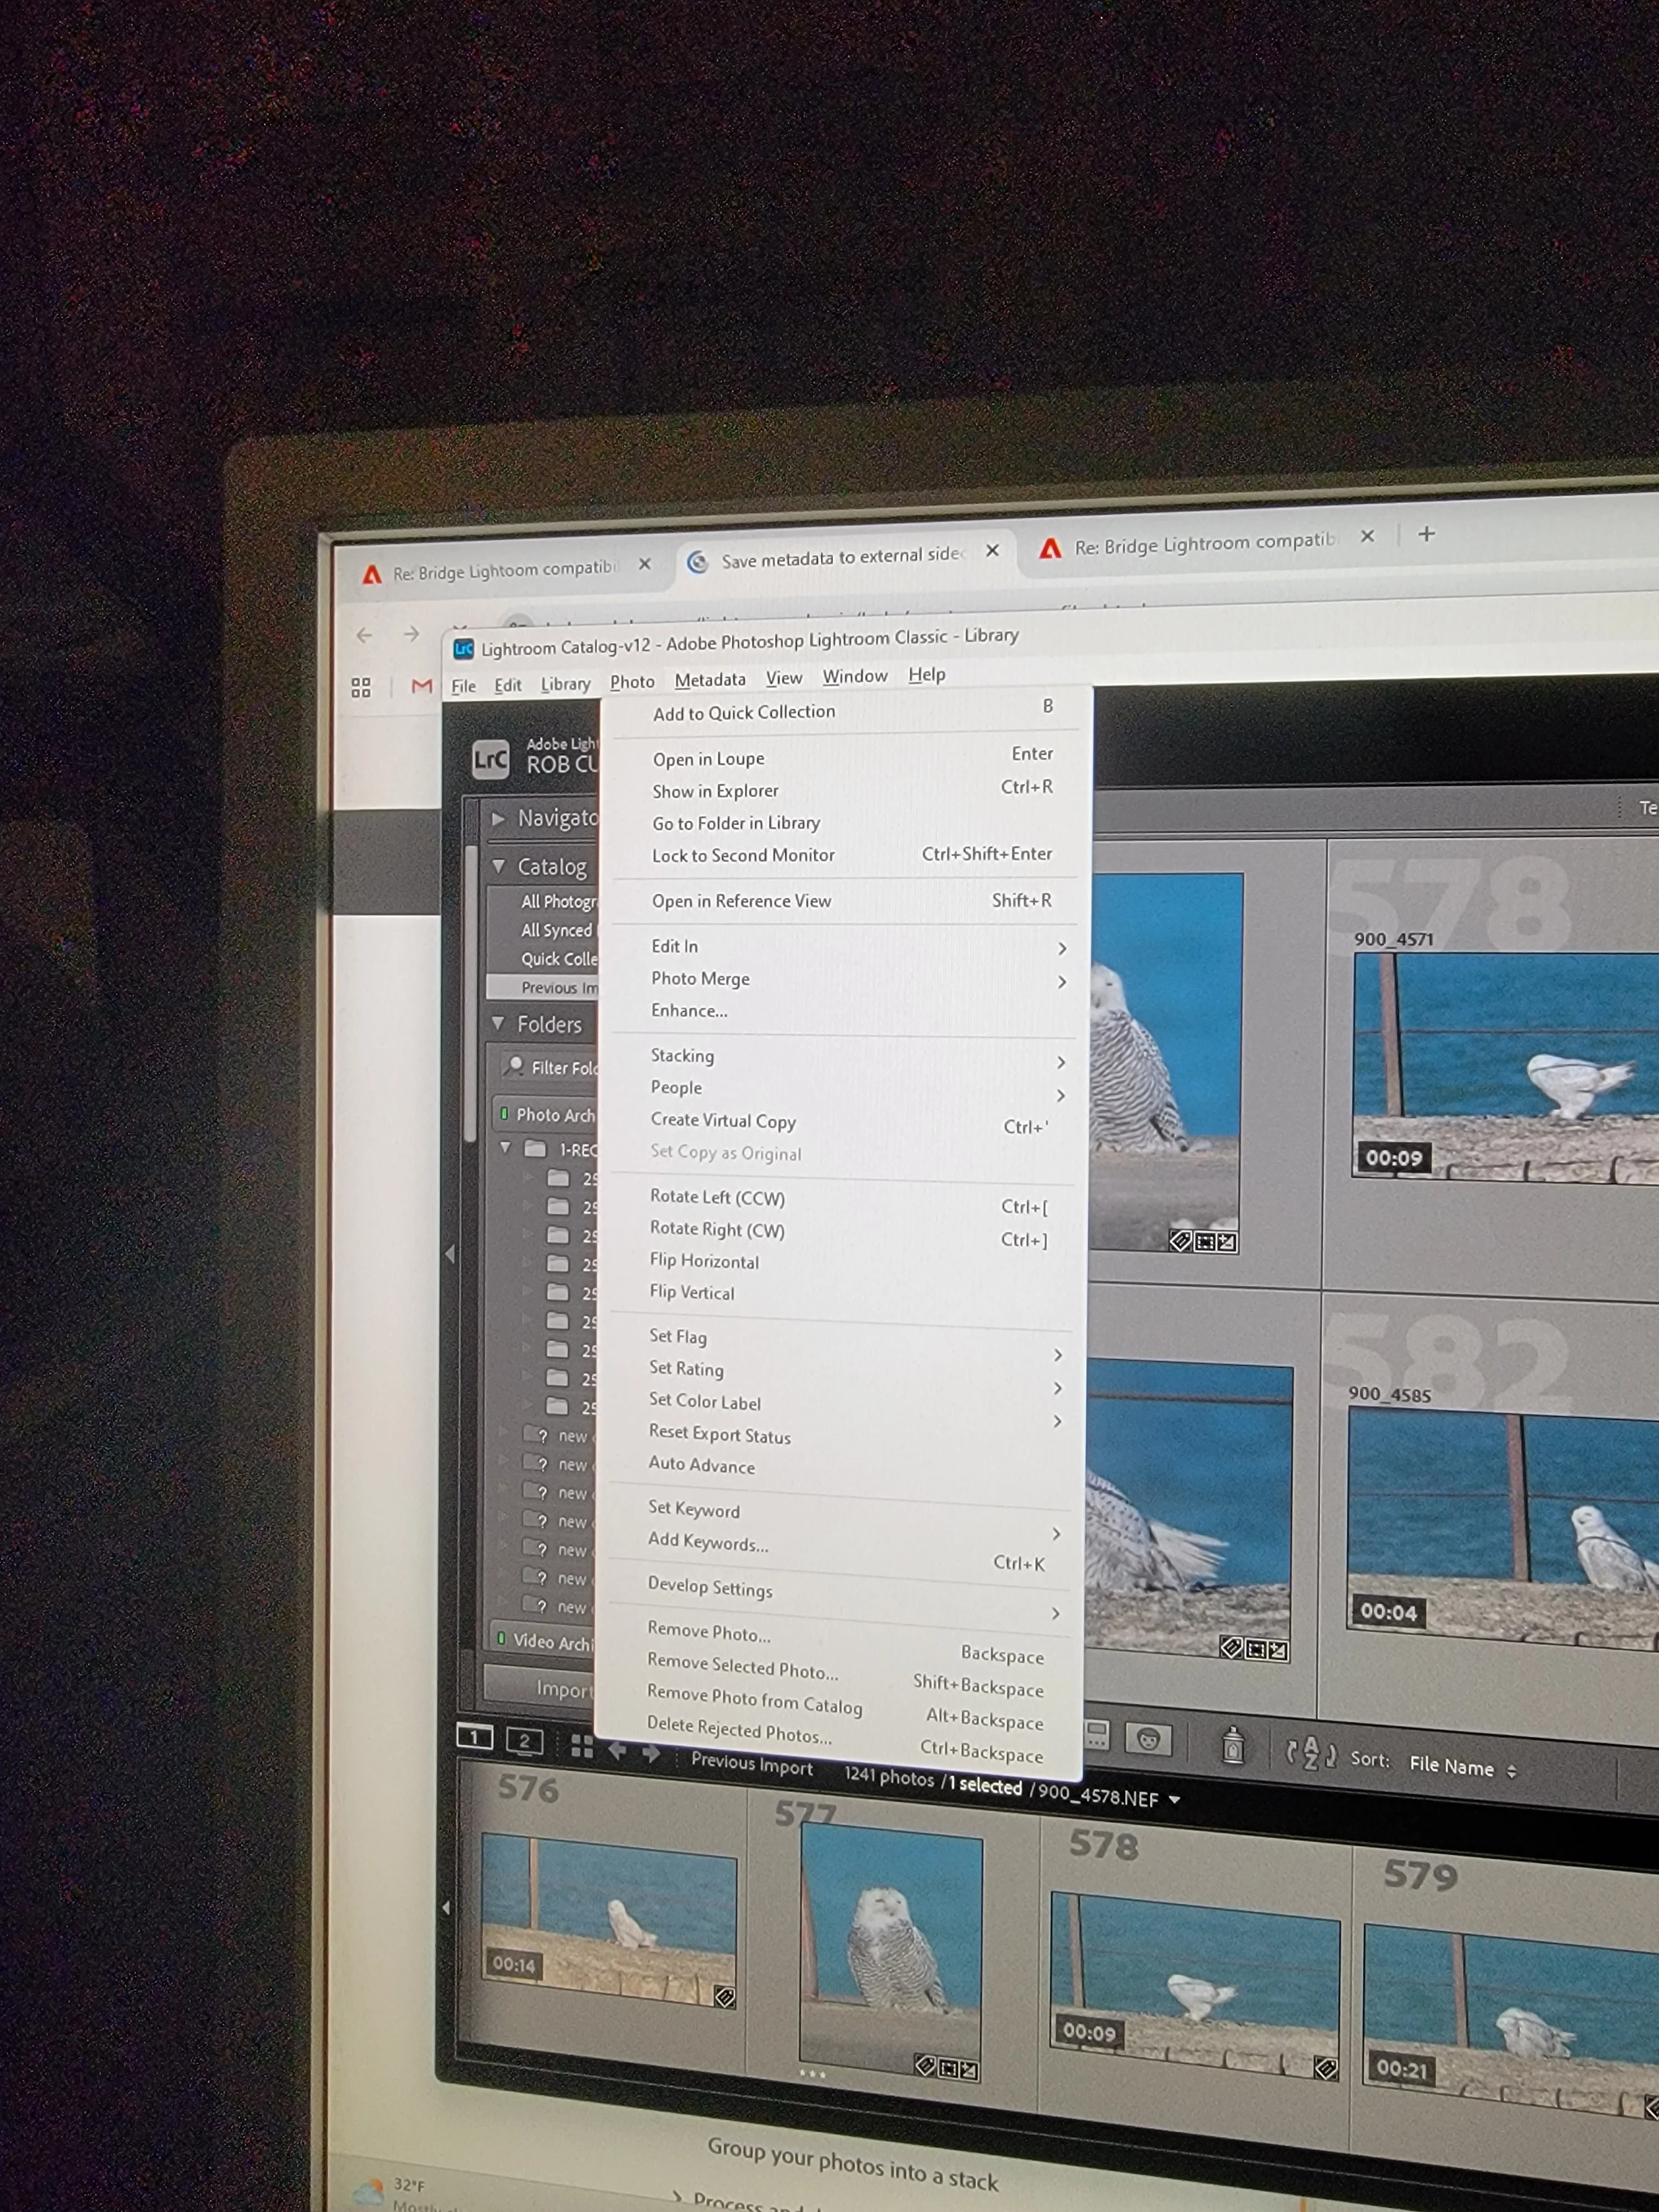Click the Lightroom window title icon
Image resolution: width=1659 pixels, height=2212 pixels.
464,649
